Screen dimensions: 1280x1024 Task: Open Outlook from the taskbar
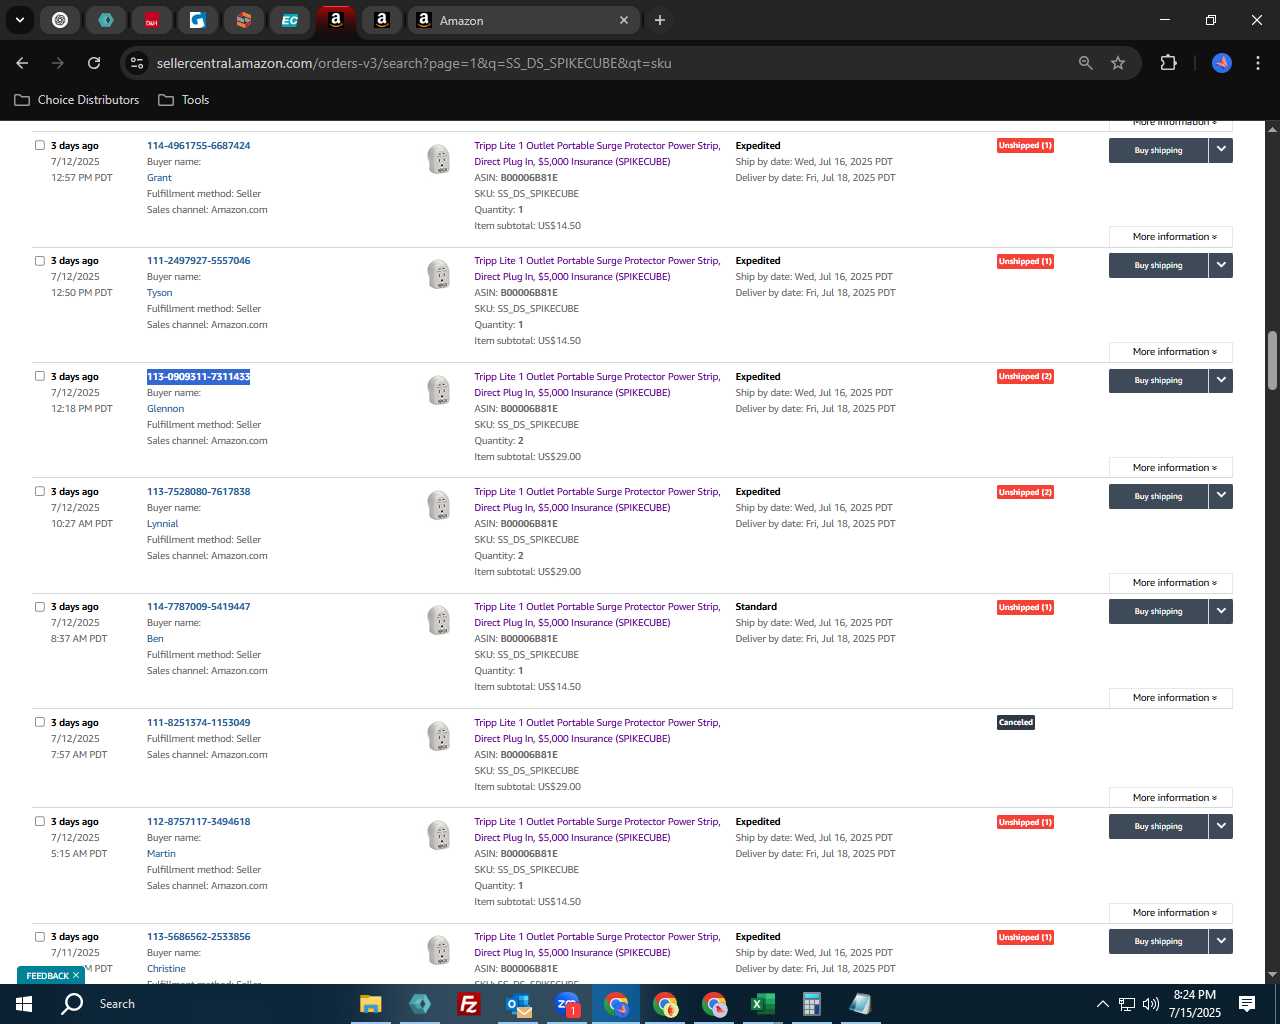pyautogui.click(x=518, y=1004)
